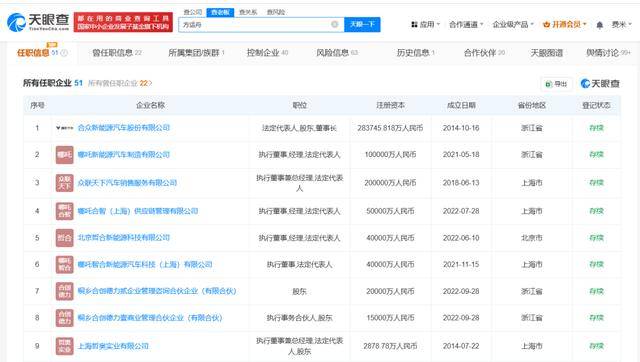
Task: Open the 哲合 company logo in row 5
Action: coord(64,238)
